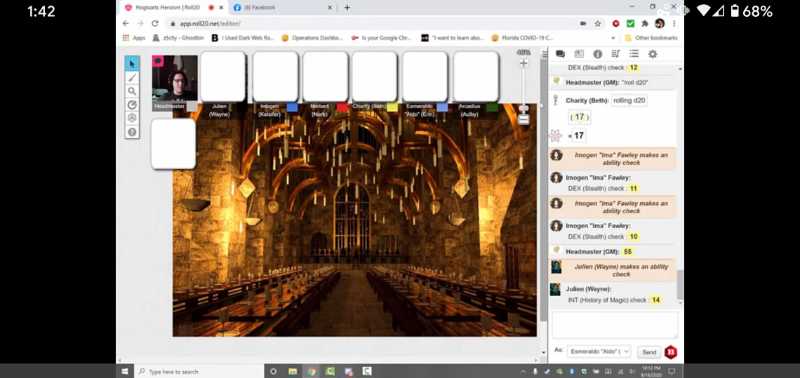
Task: Click Imogen's blue color swatch
Action: (x=292, y=107)
